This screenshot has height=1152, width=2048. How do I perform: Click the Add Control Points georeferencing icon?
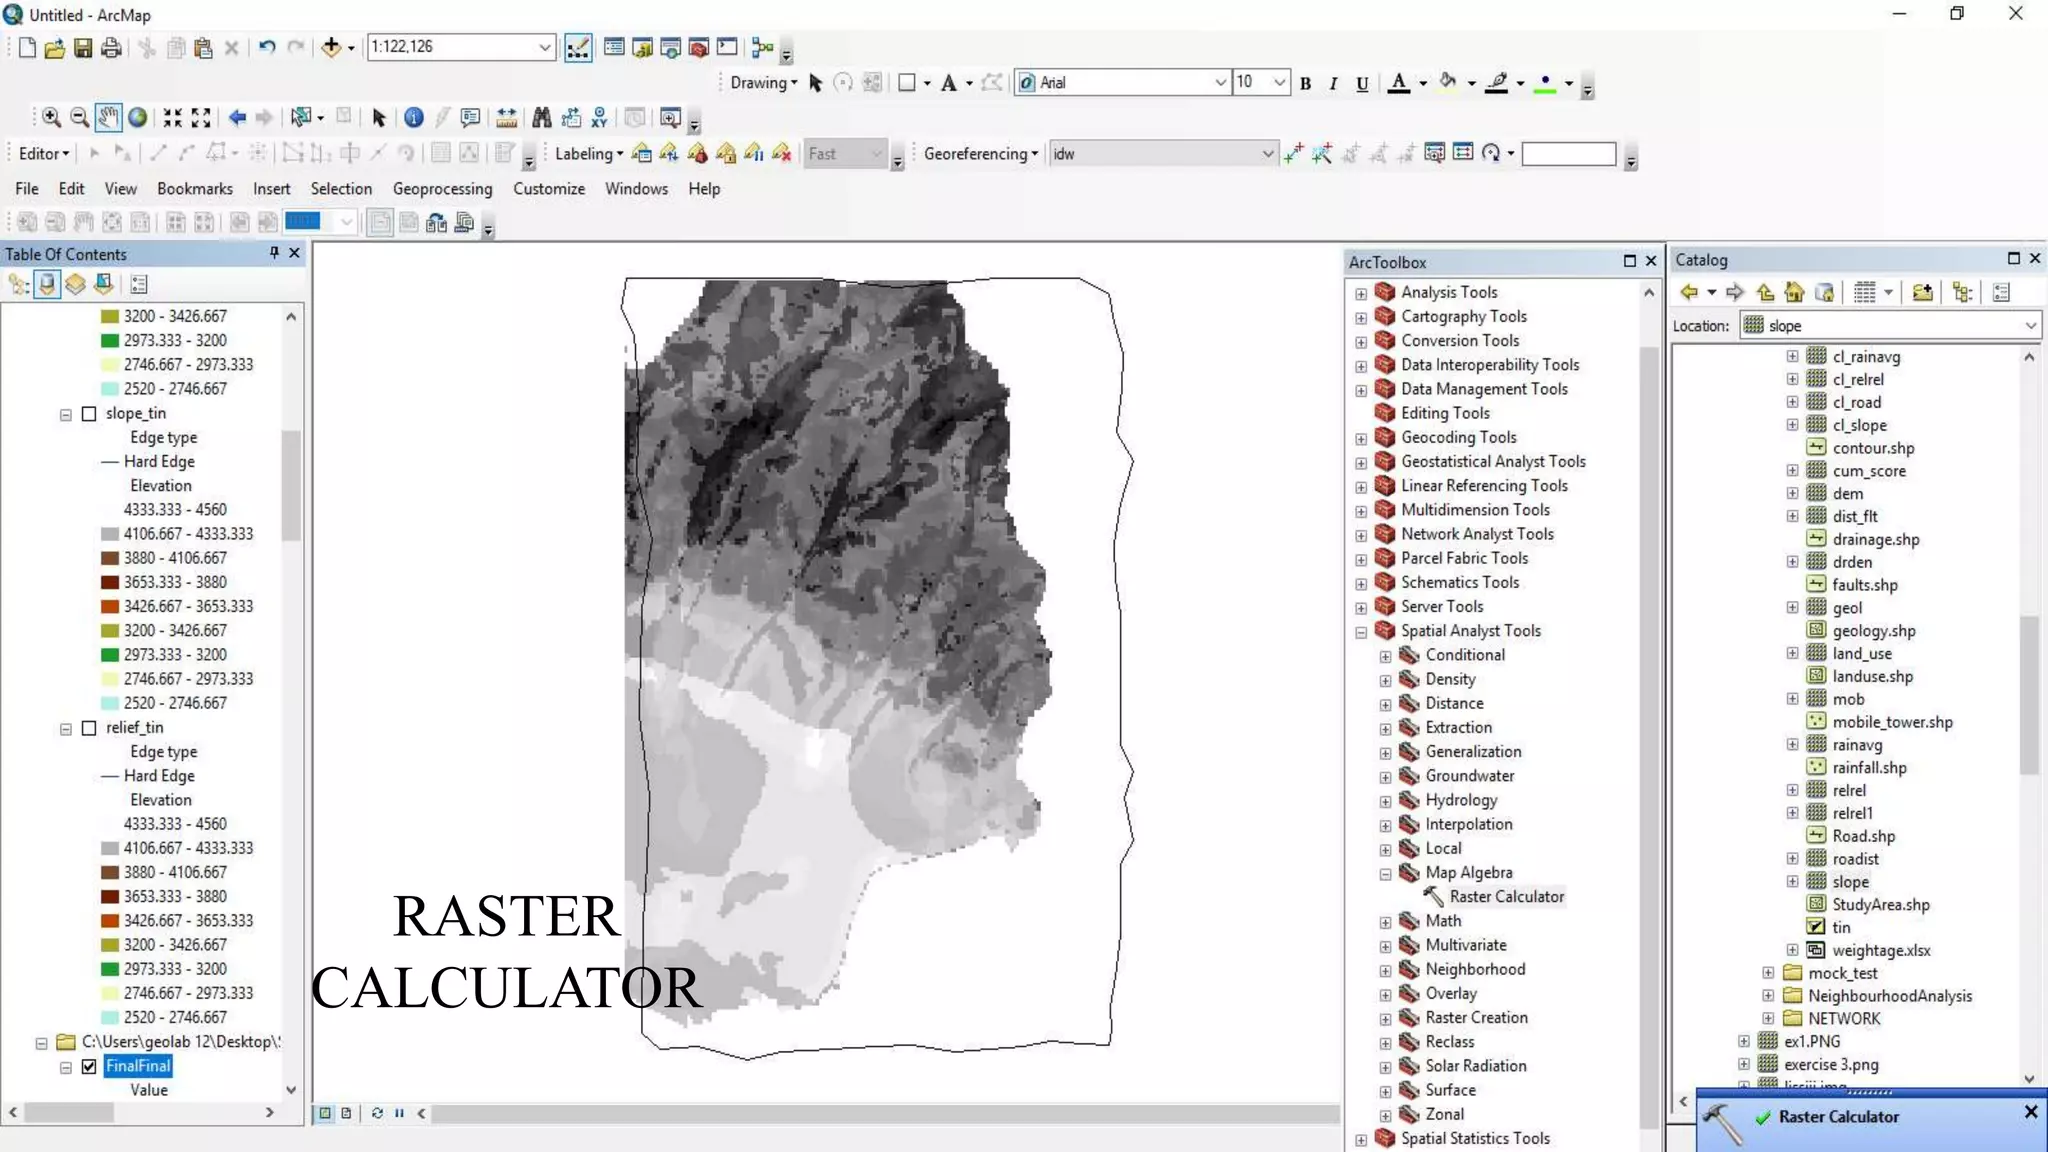1293,154
